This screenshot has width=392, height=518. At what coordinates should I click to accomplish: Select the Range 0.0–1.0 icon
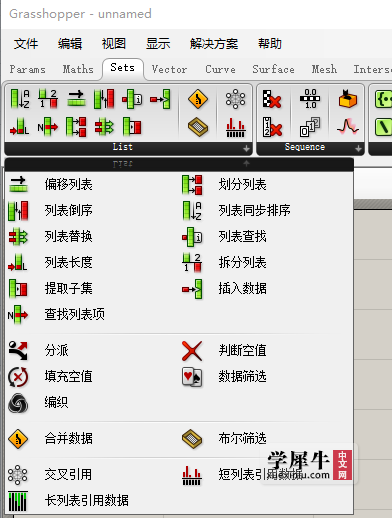(310, 99)
